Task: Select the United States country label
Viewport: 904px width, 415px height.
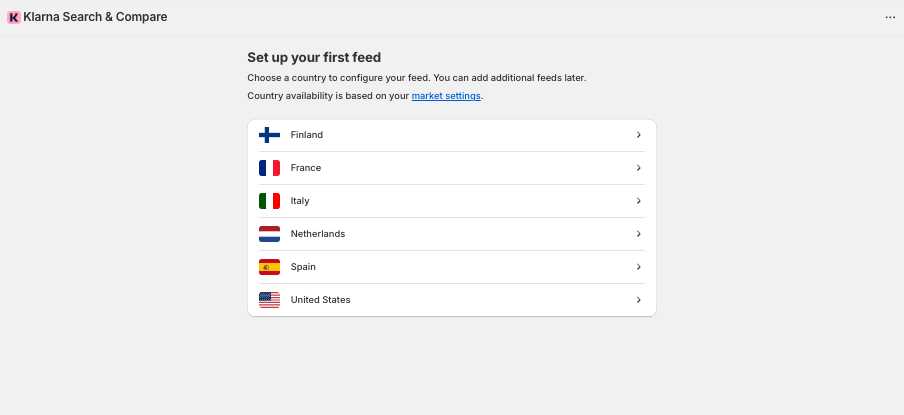Action: pyautogui.click(x=321, y=300)
